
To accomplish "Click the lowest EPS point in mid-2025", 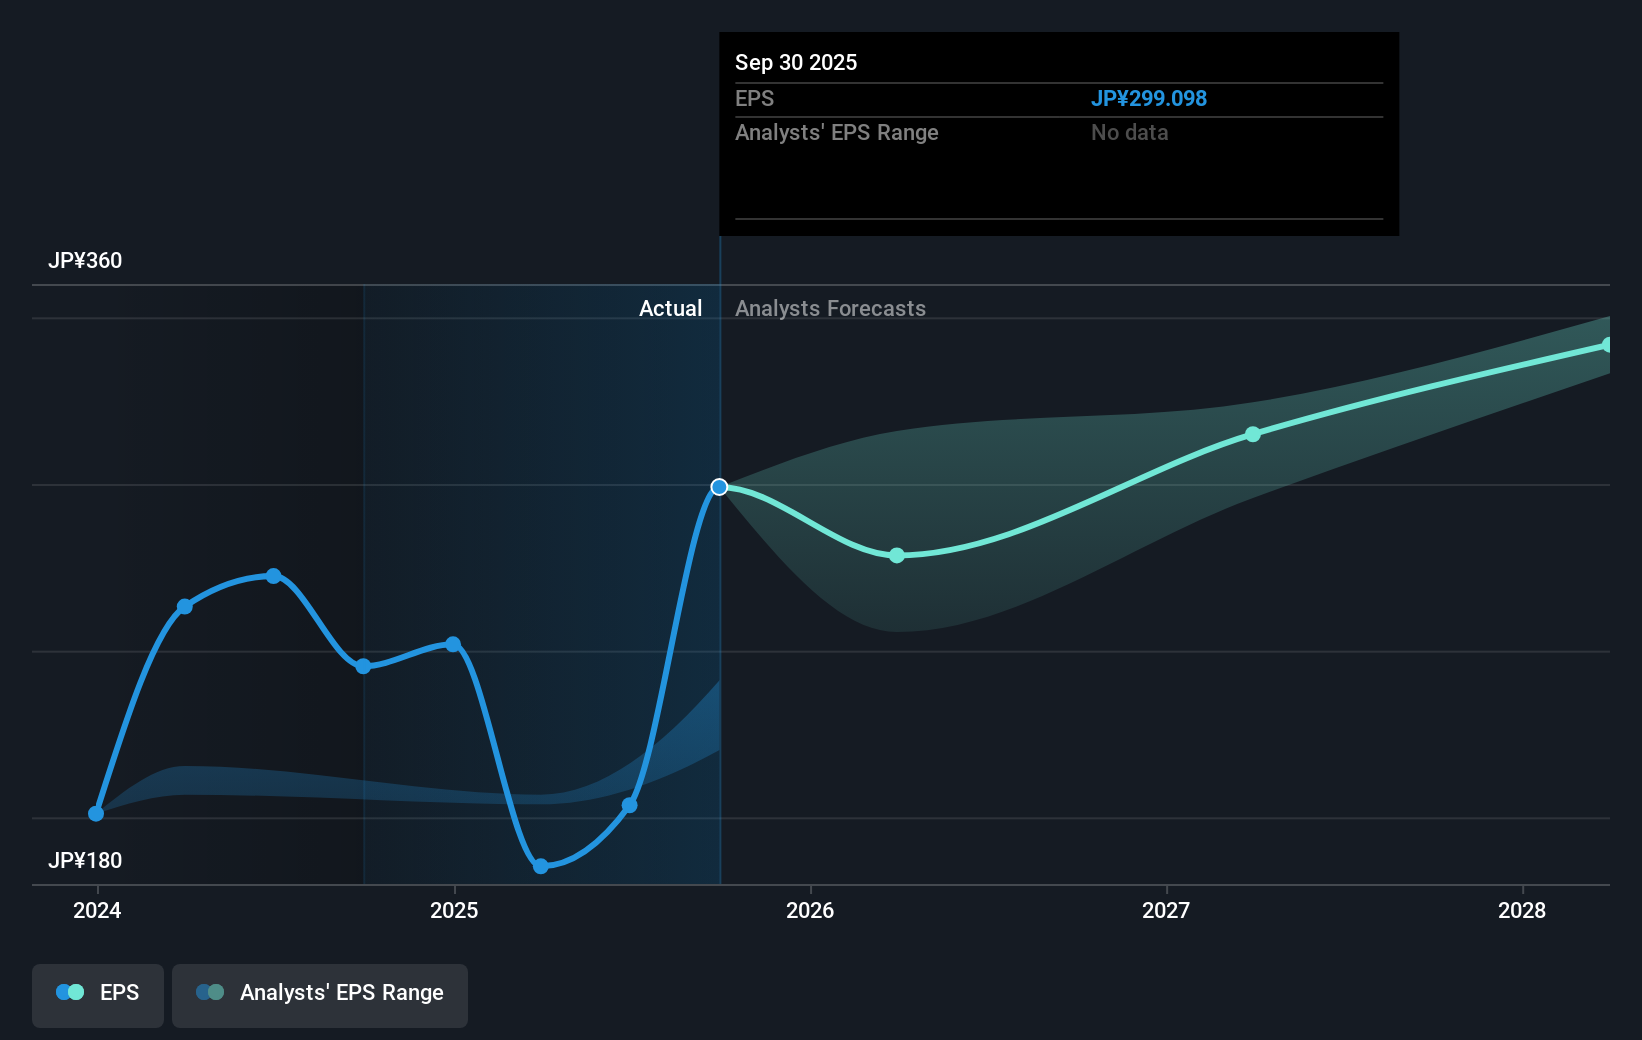I will point(541,866).
